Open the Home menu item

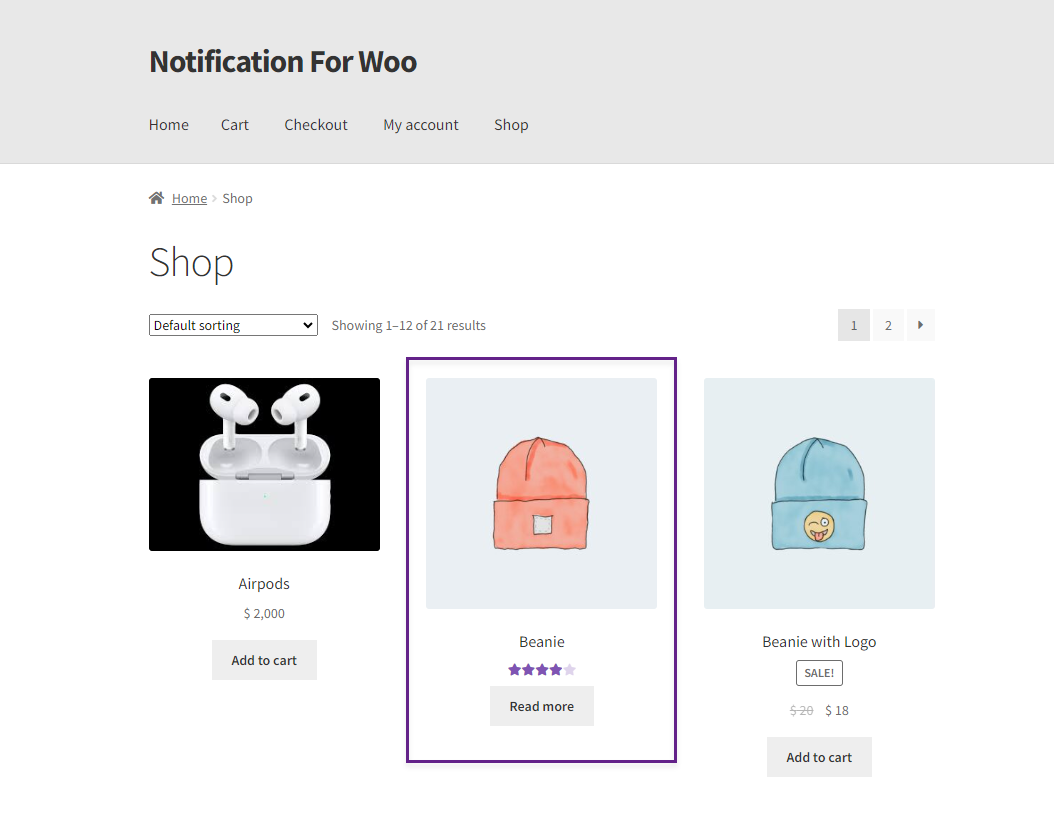click(169, 125)
